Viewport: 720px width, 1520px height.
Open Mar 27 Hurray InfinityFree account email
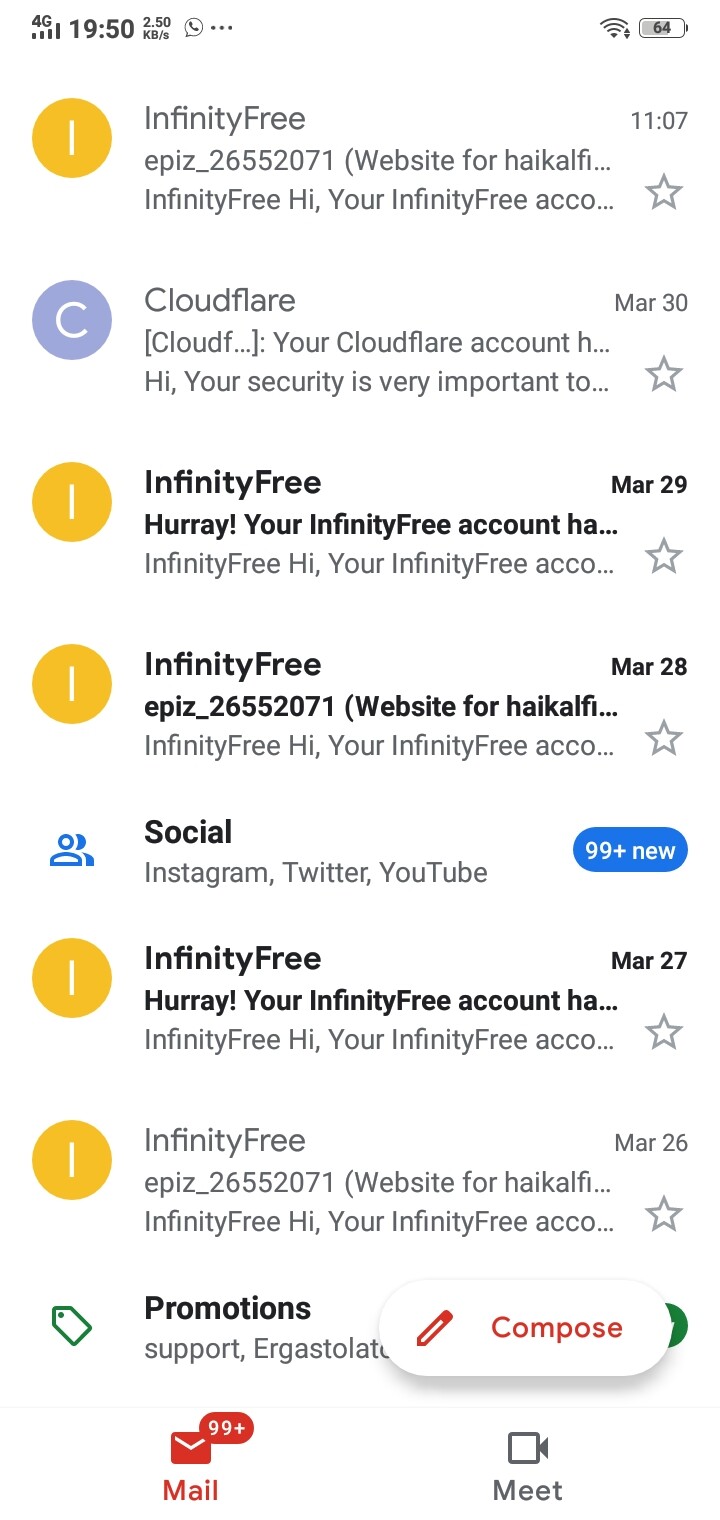(x=380, y=1001)
